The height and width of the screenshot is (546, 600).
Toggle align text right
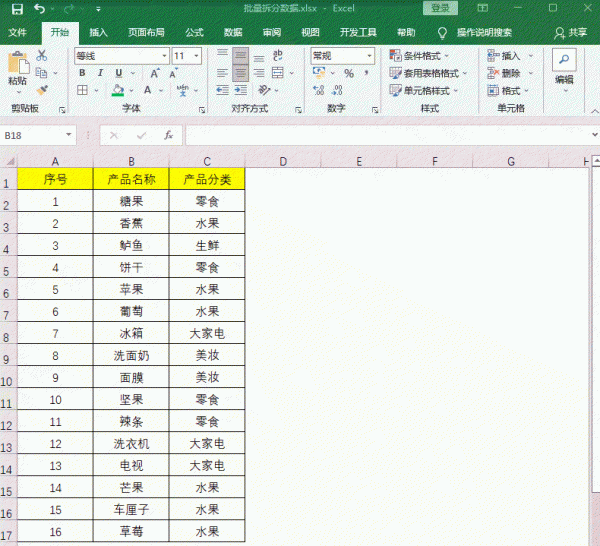pyautogui.click(x=259, y=73)
